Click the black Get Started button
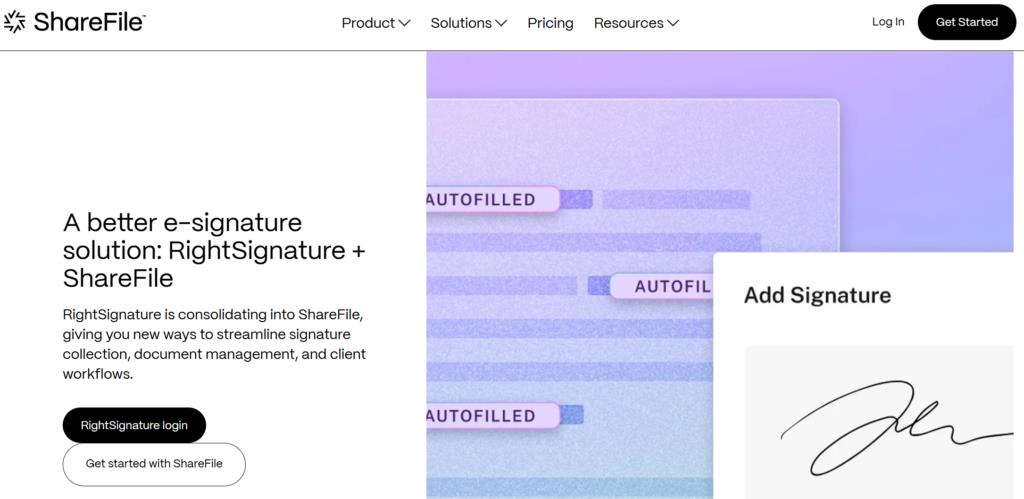This screenshot has height=499, width=1024. (967, 22)
